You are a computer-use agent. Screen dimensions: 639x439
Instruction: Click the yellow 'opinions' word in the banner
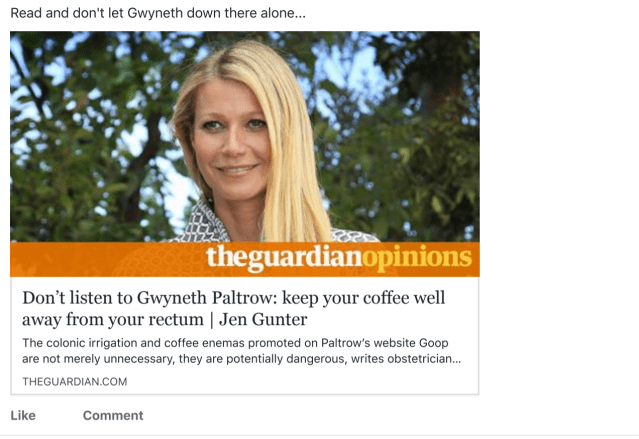[417, 258]
